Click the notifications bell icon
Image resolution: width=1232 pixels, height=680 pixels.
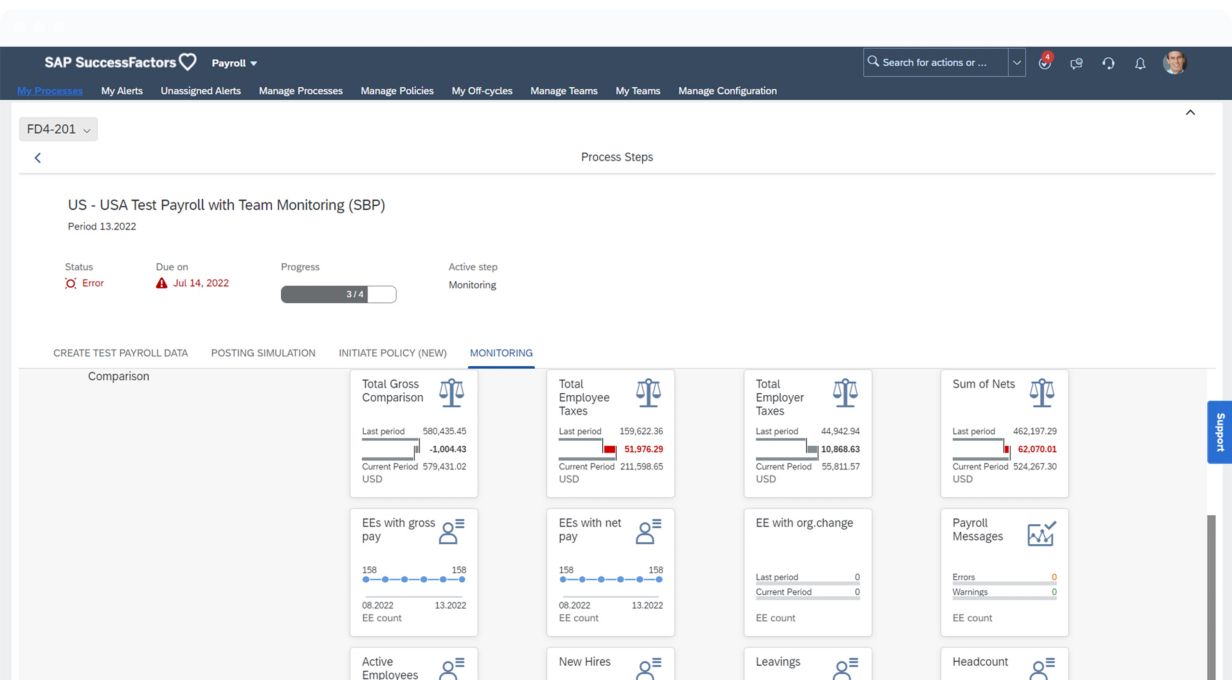click(1139, 63)
